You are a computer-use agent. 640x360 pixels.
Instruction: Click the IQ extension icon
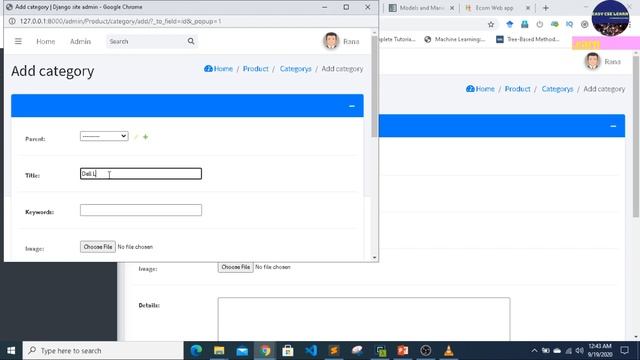569,24
